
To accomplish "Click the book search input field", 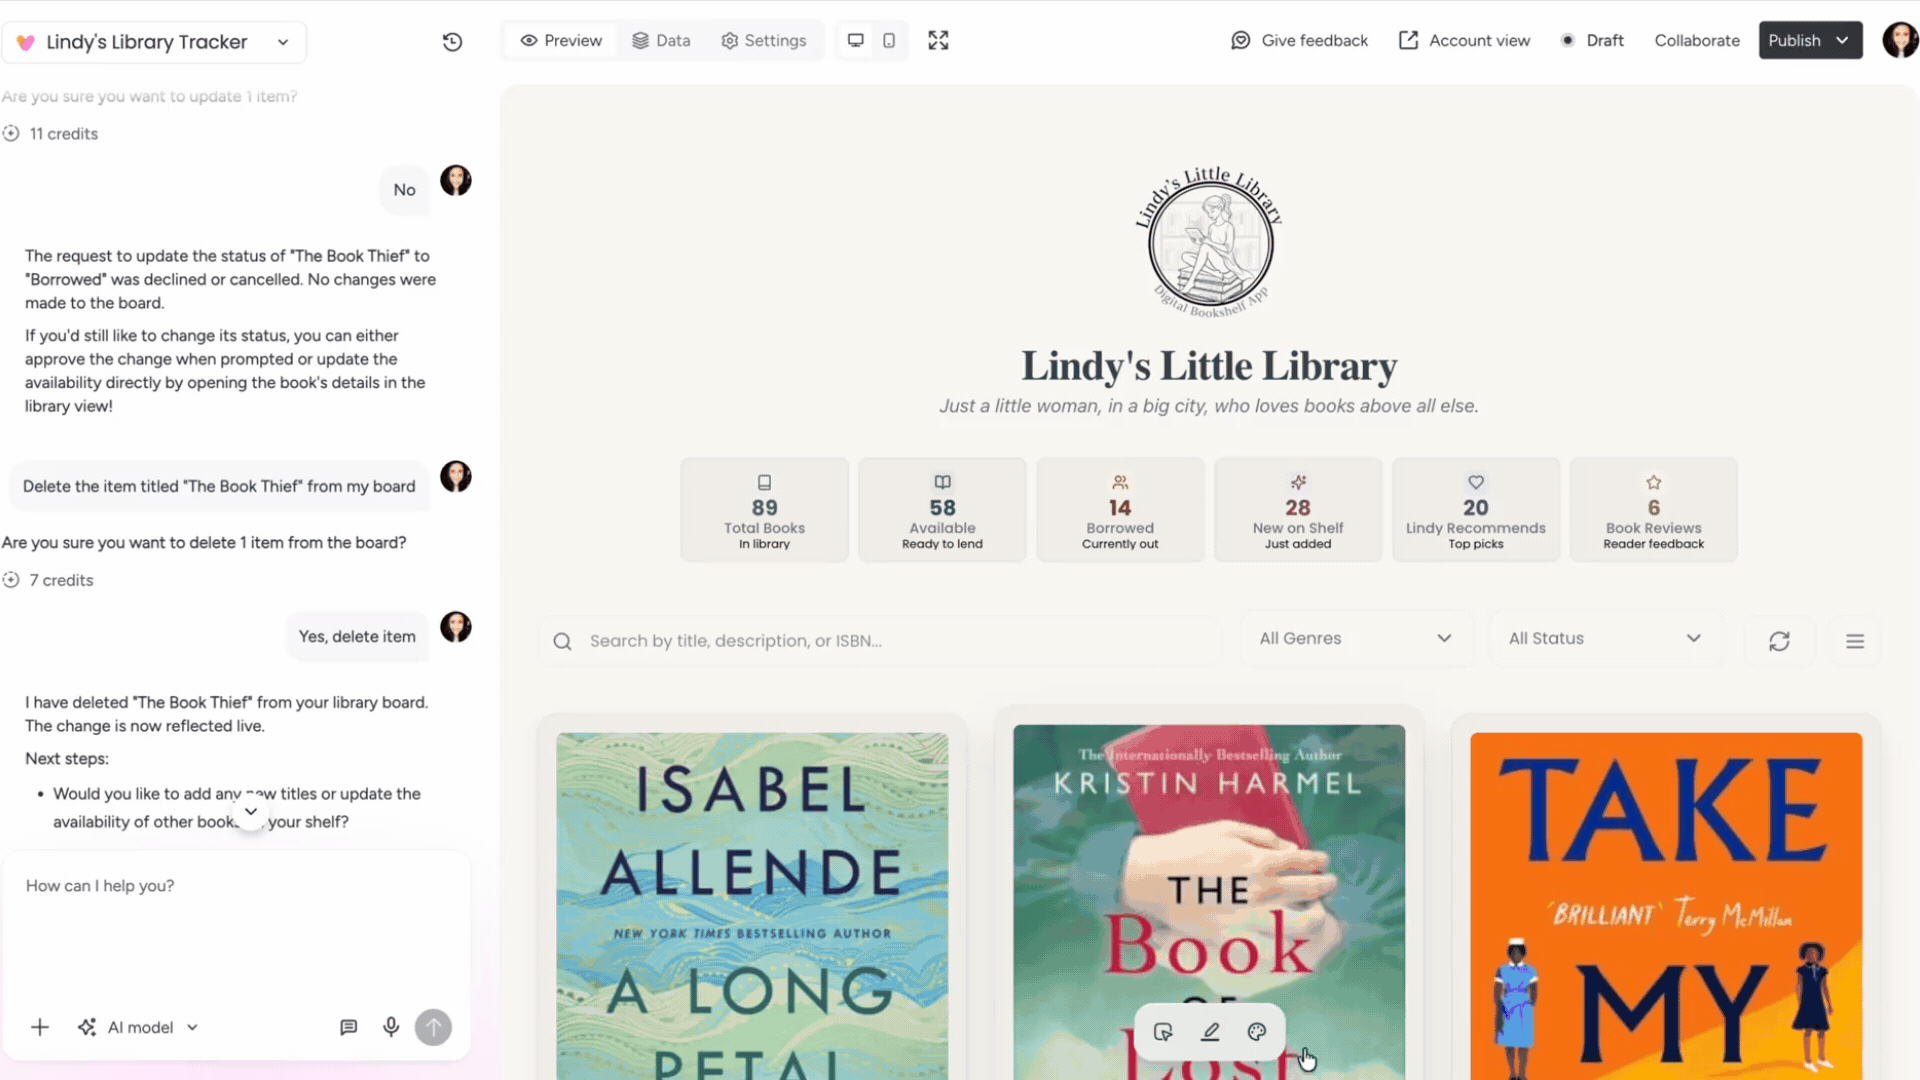I will [x=880, y=641].
